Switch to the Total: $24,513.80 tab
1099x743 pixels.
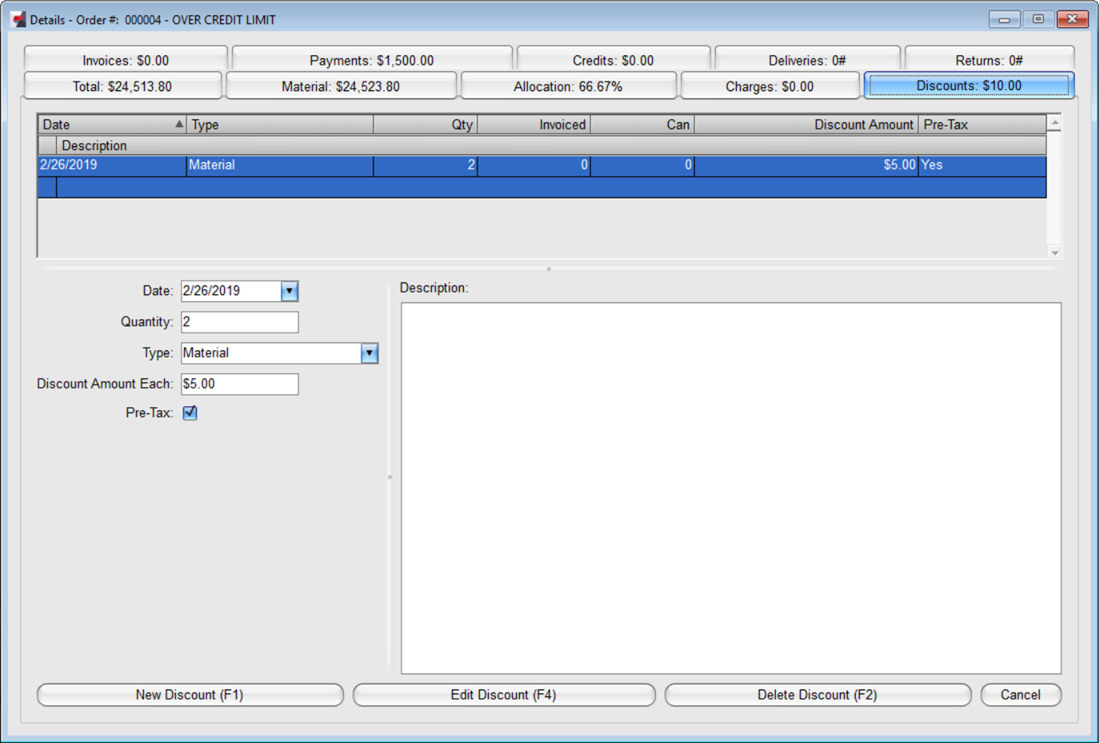[x=123, y=86]
